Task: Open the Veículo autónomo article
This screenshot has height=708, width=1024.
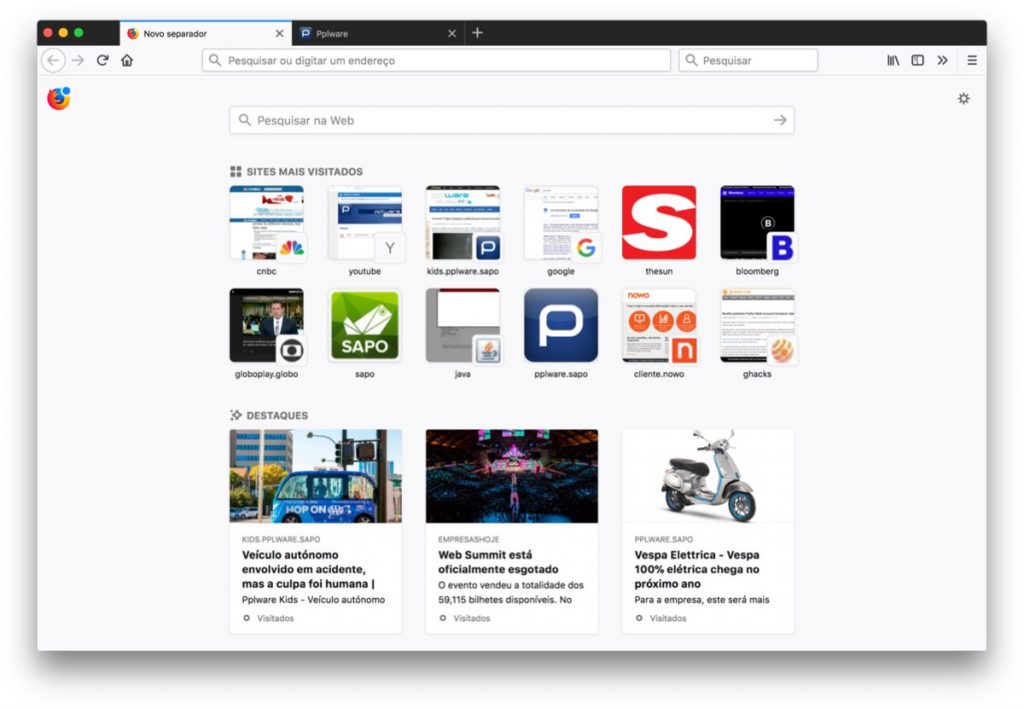Action: coord(310,569)
